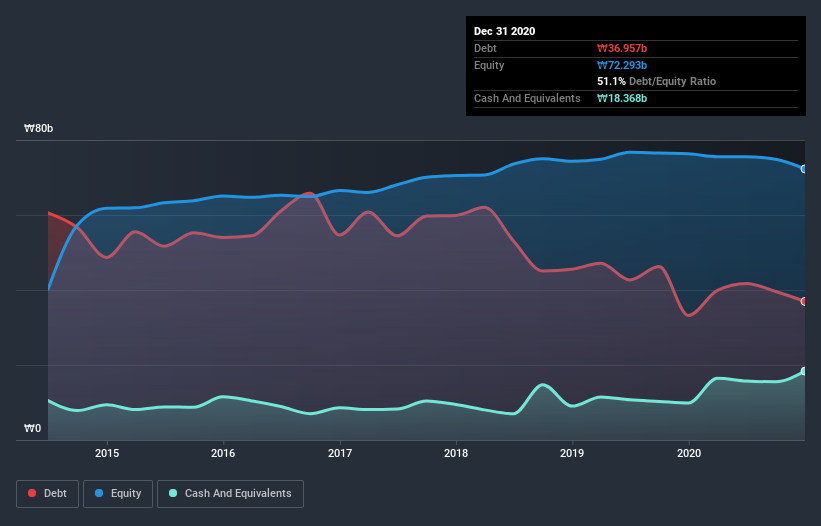The width and height of the screenshot is (821, 526).
Task: Click the 2018 x-axis label
Action: pos(456,453)
